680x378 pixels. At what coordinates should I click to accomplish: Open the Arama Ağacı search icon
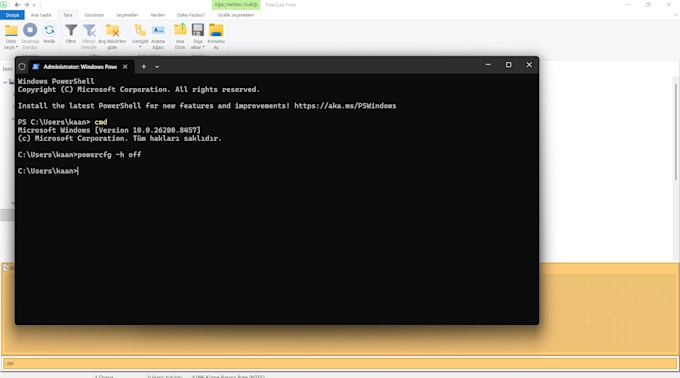158,30
